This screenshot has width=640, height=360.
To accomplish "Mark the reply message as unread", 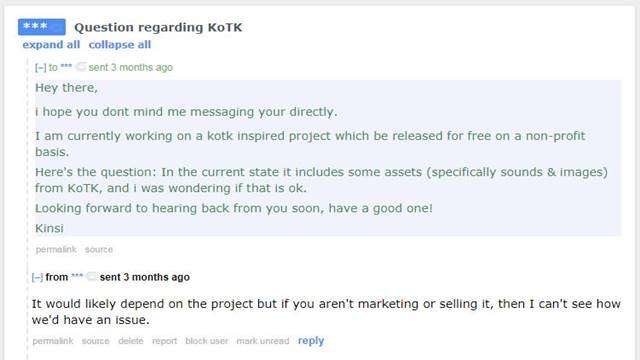I will (263, 341).
